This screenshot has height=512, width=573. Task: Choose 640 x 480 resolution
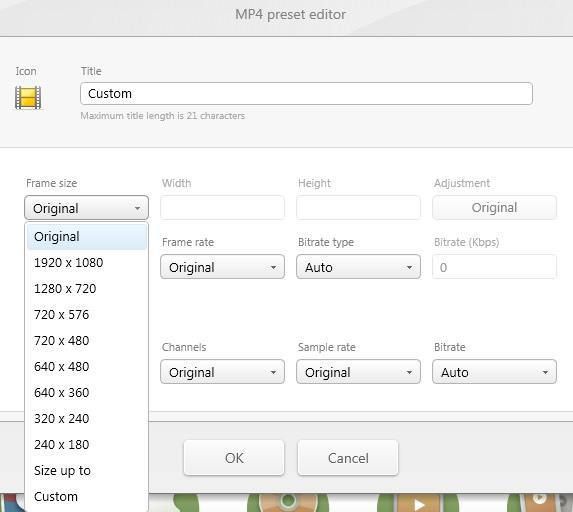[87, 367]
